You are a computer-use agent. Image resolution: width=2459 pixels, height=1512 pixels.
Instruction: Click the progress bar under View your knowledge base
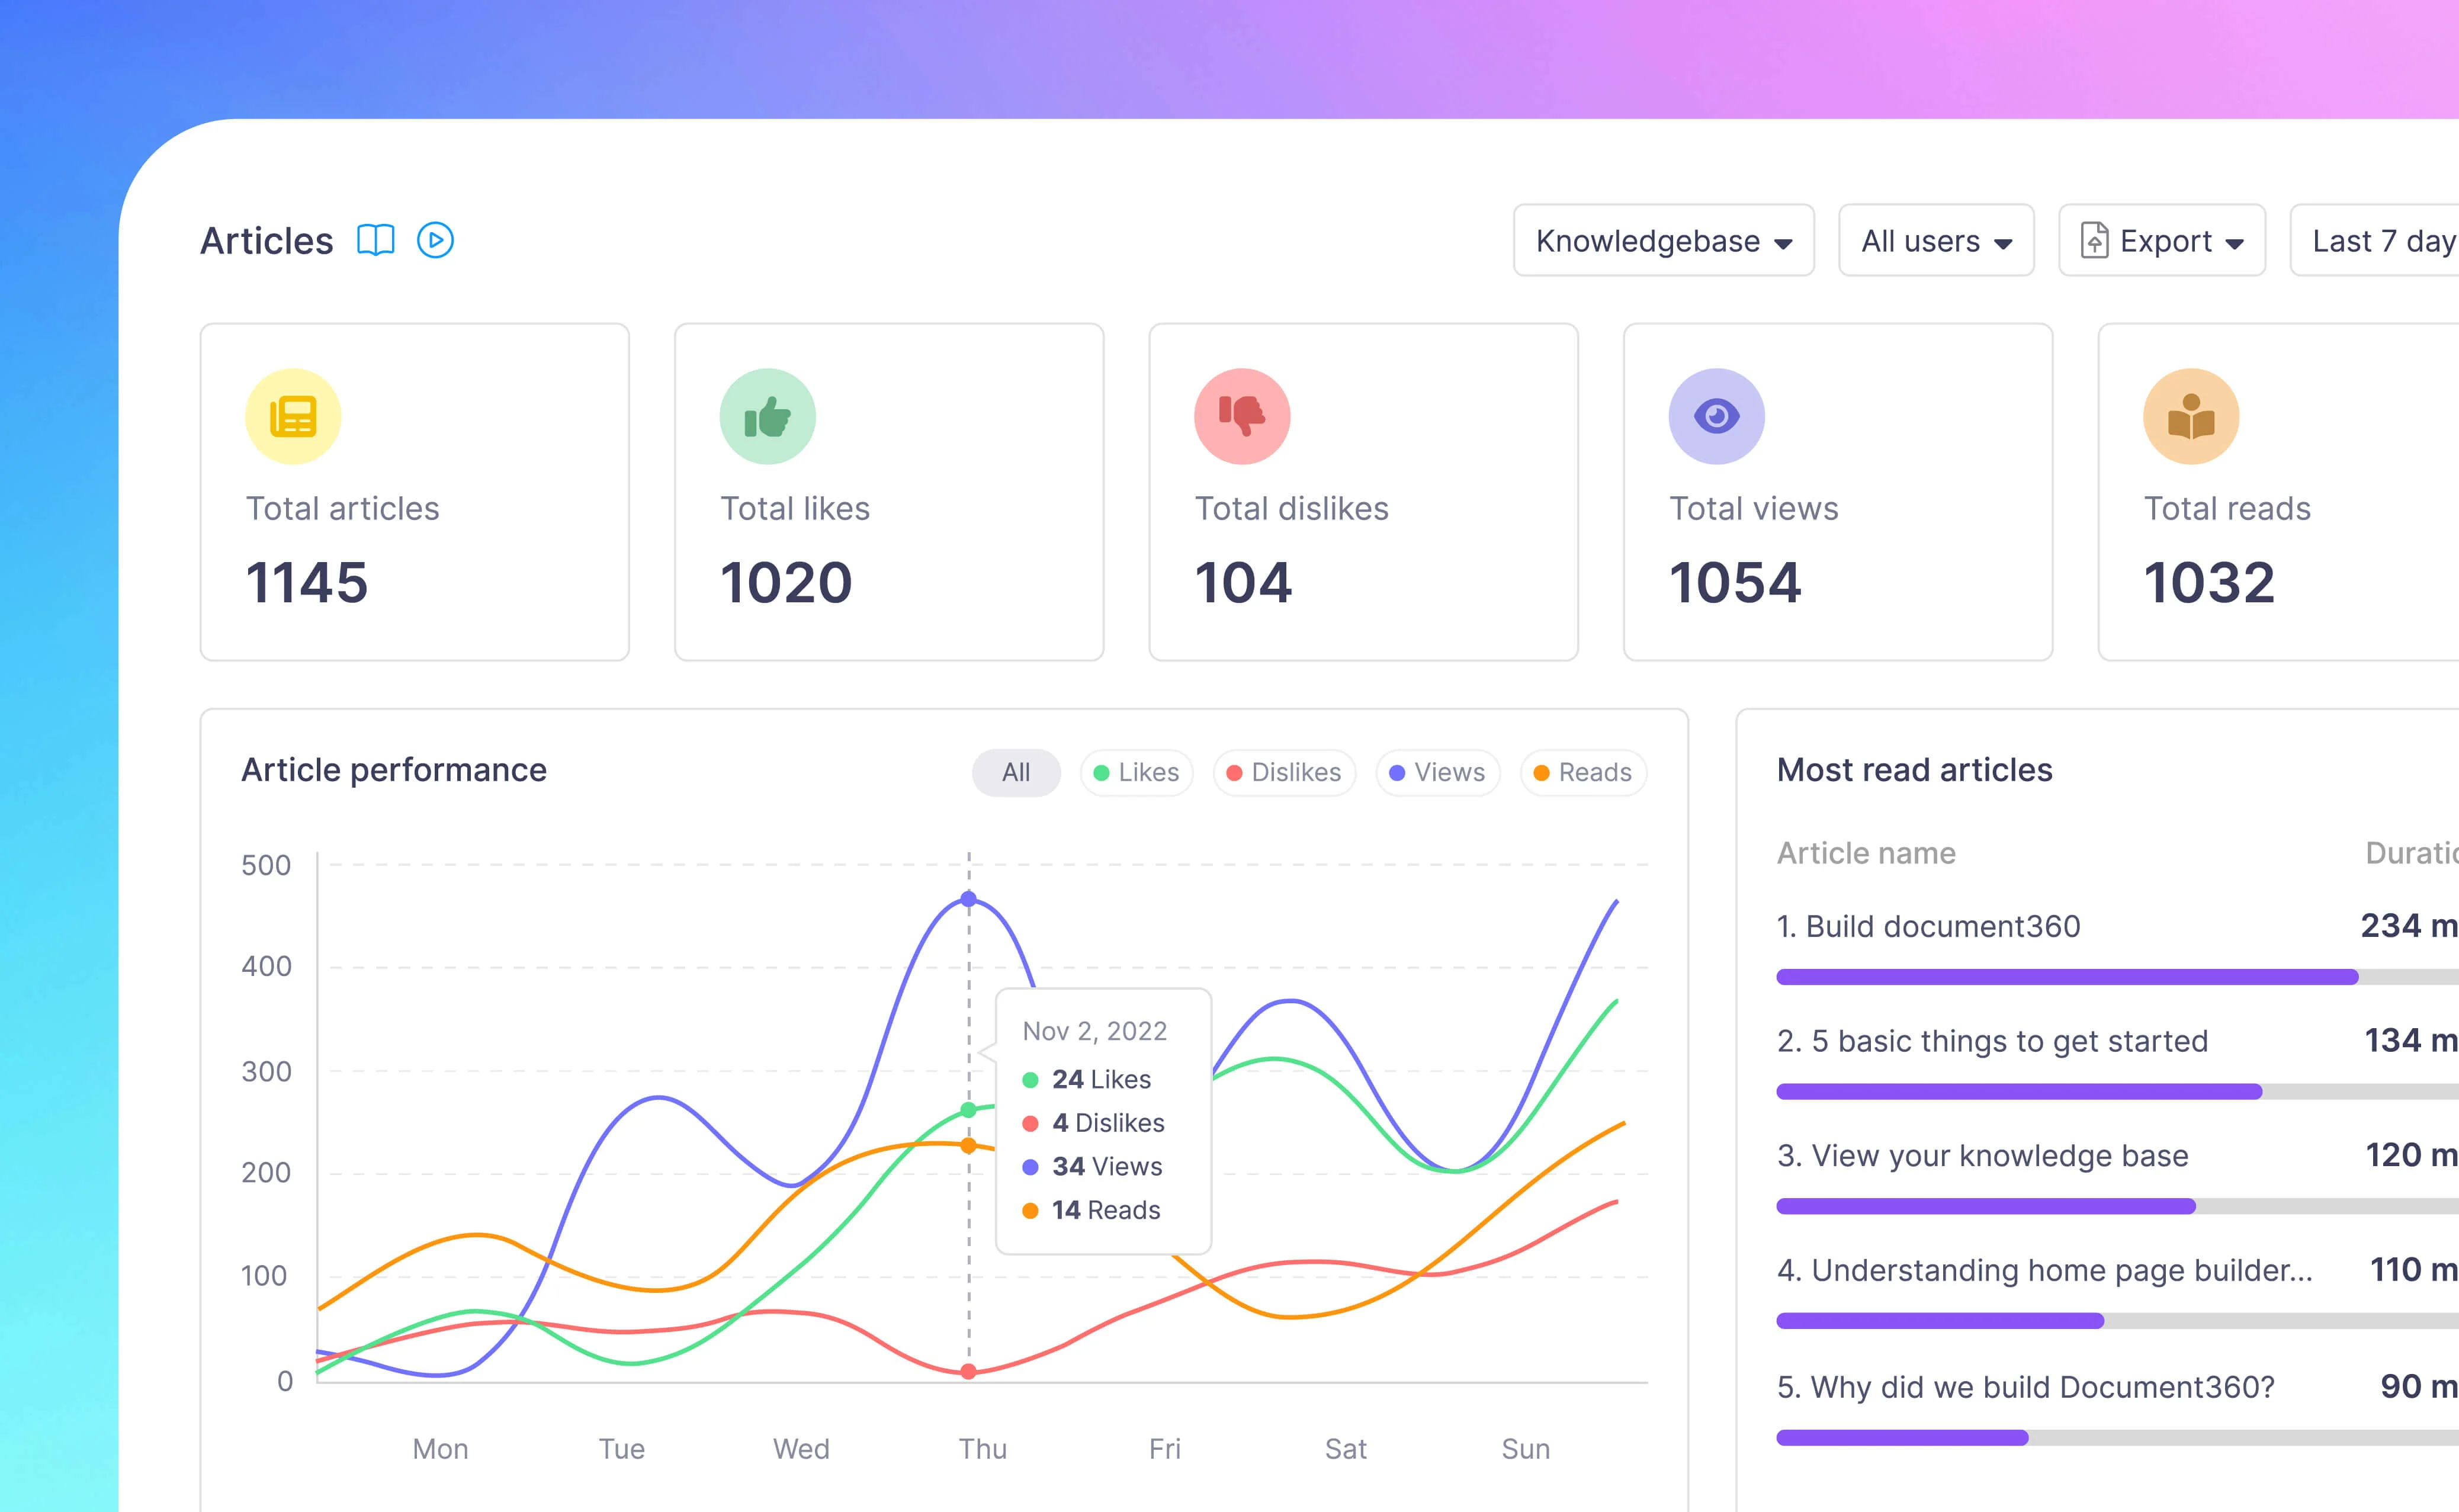(x=2117, y=1206)
